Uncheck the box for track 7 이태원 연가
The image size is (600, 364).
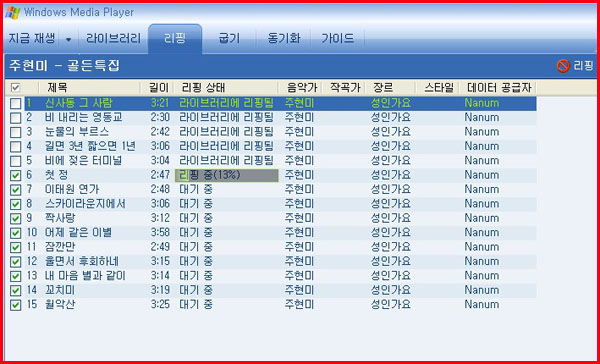click(15, 189)
